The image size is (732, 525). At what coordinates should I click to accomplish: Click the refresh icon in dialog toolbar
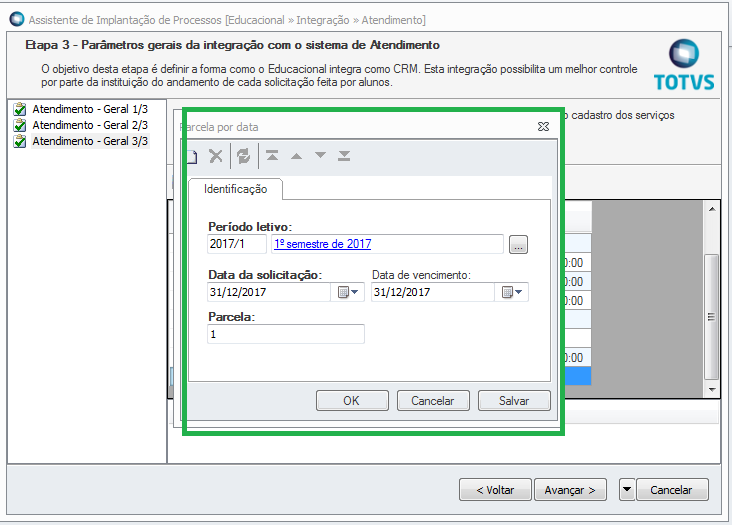tap(244, 156)
